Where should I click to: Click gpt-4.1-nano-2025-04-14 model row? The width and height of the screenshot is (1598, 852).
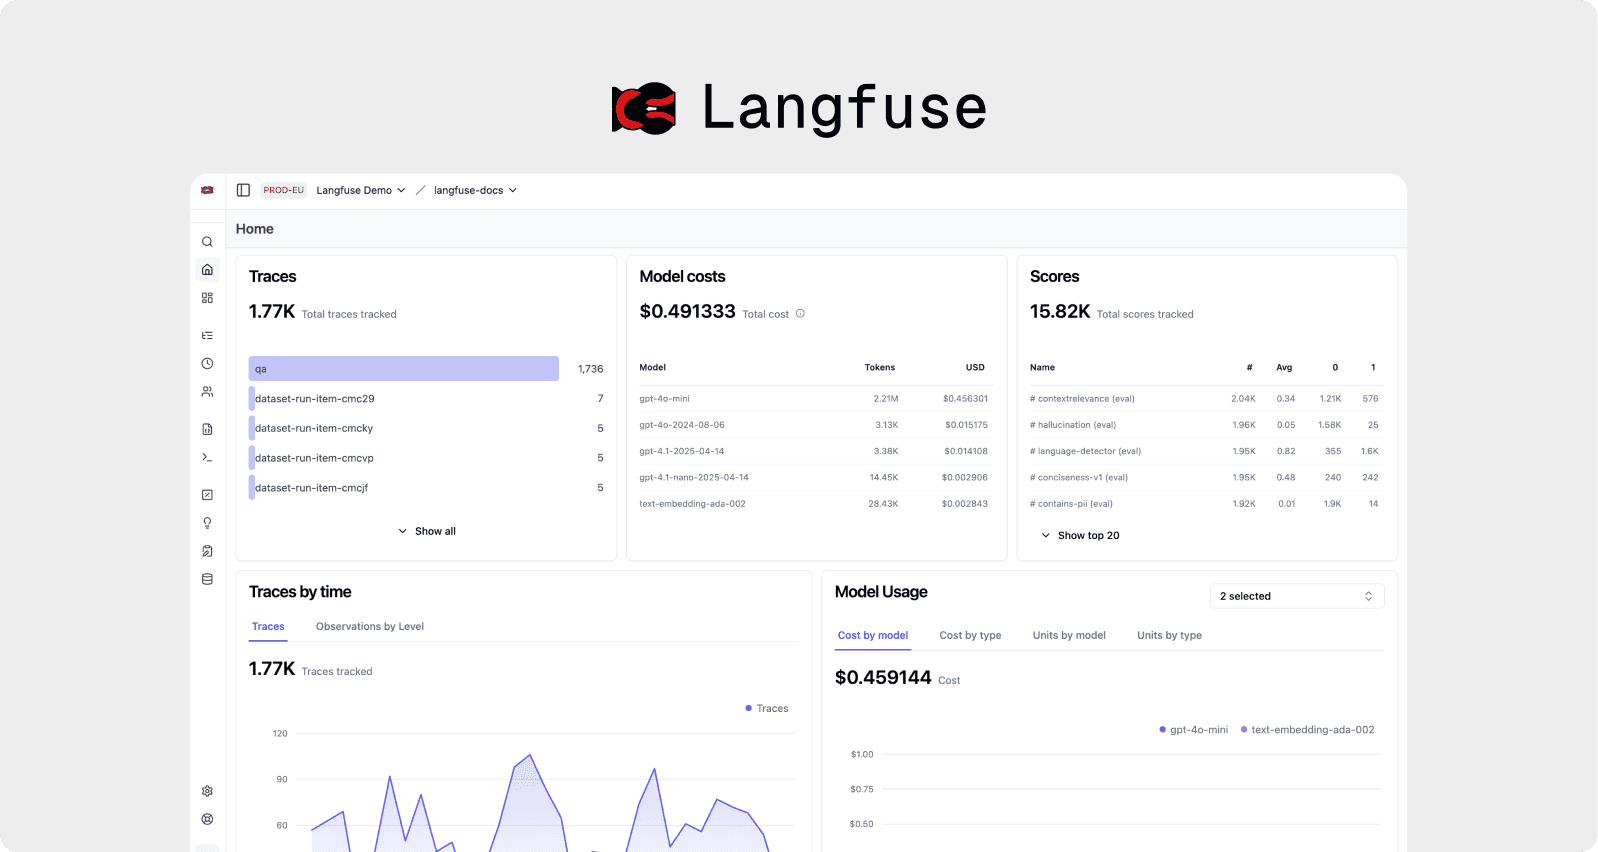point(816,478)
